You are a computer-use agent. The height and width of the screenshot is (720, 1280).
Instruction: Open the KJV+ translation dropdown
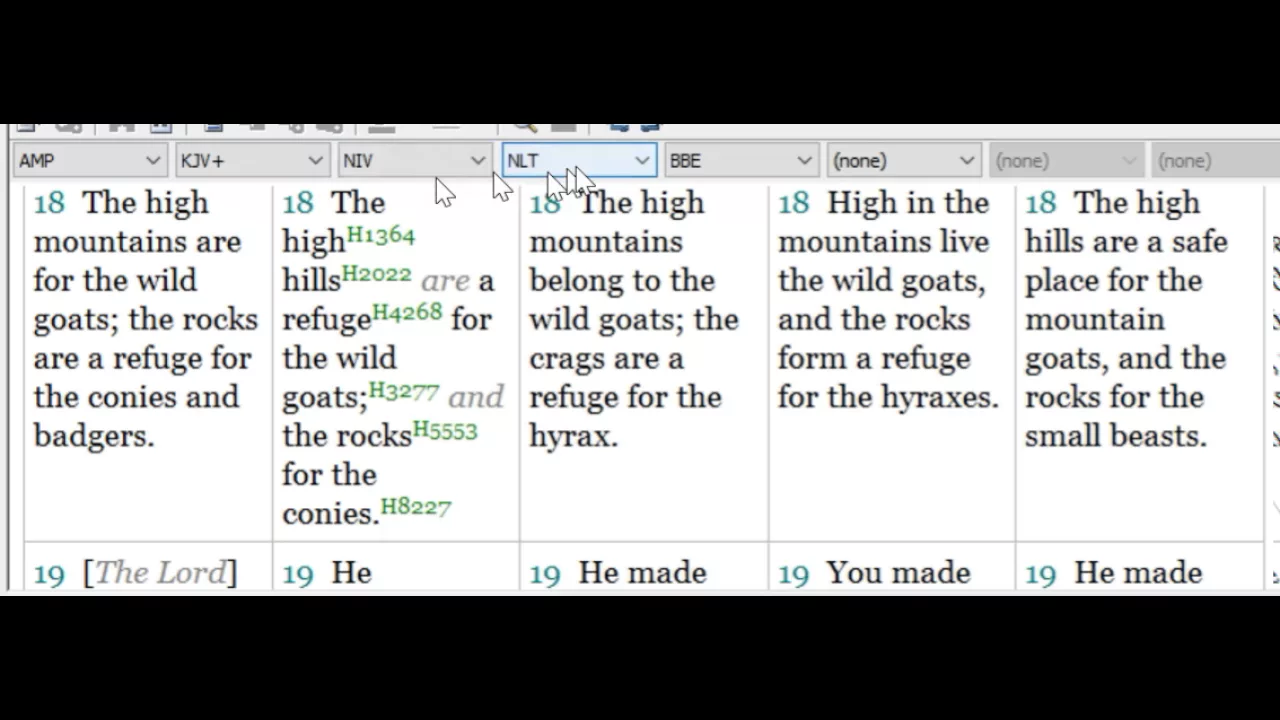pyautogui.click(x=251, y=160)
